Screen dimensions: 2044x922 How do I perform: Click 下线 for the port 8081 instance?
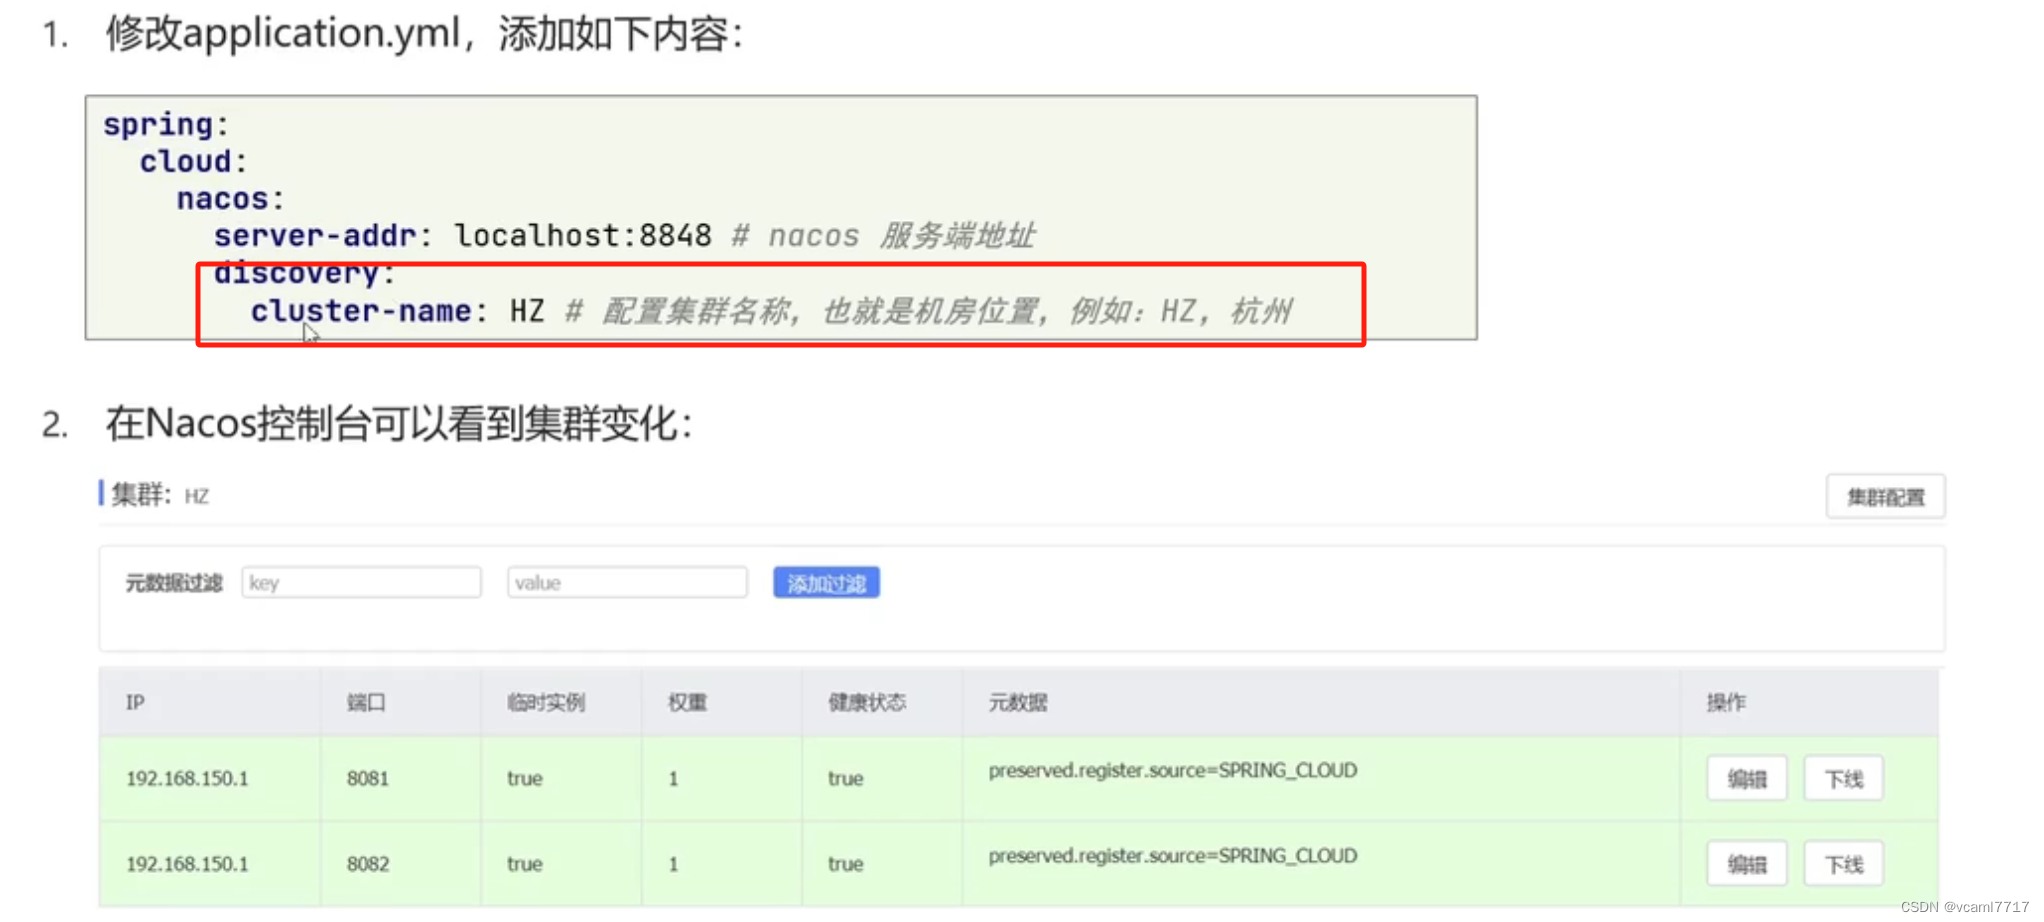tap(1843, 779)
